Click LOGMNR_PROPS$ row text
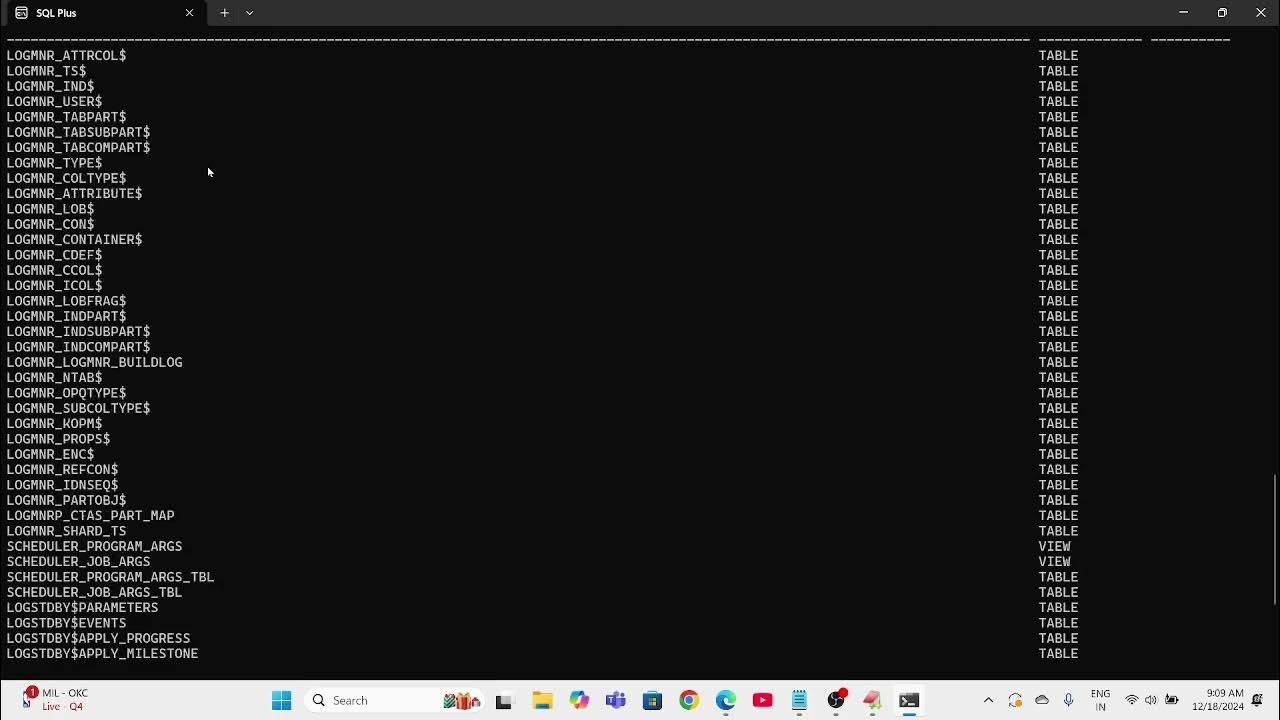This screenshot has height=720, width=1280. [x=58, y=439]
